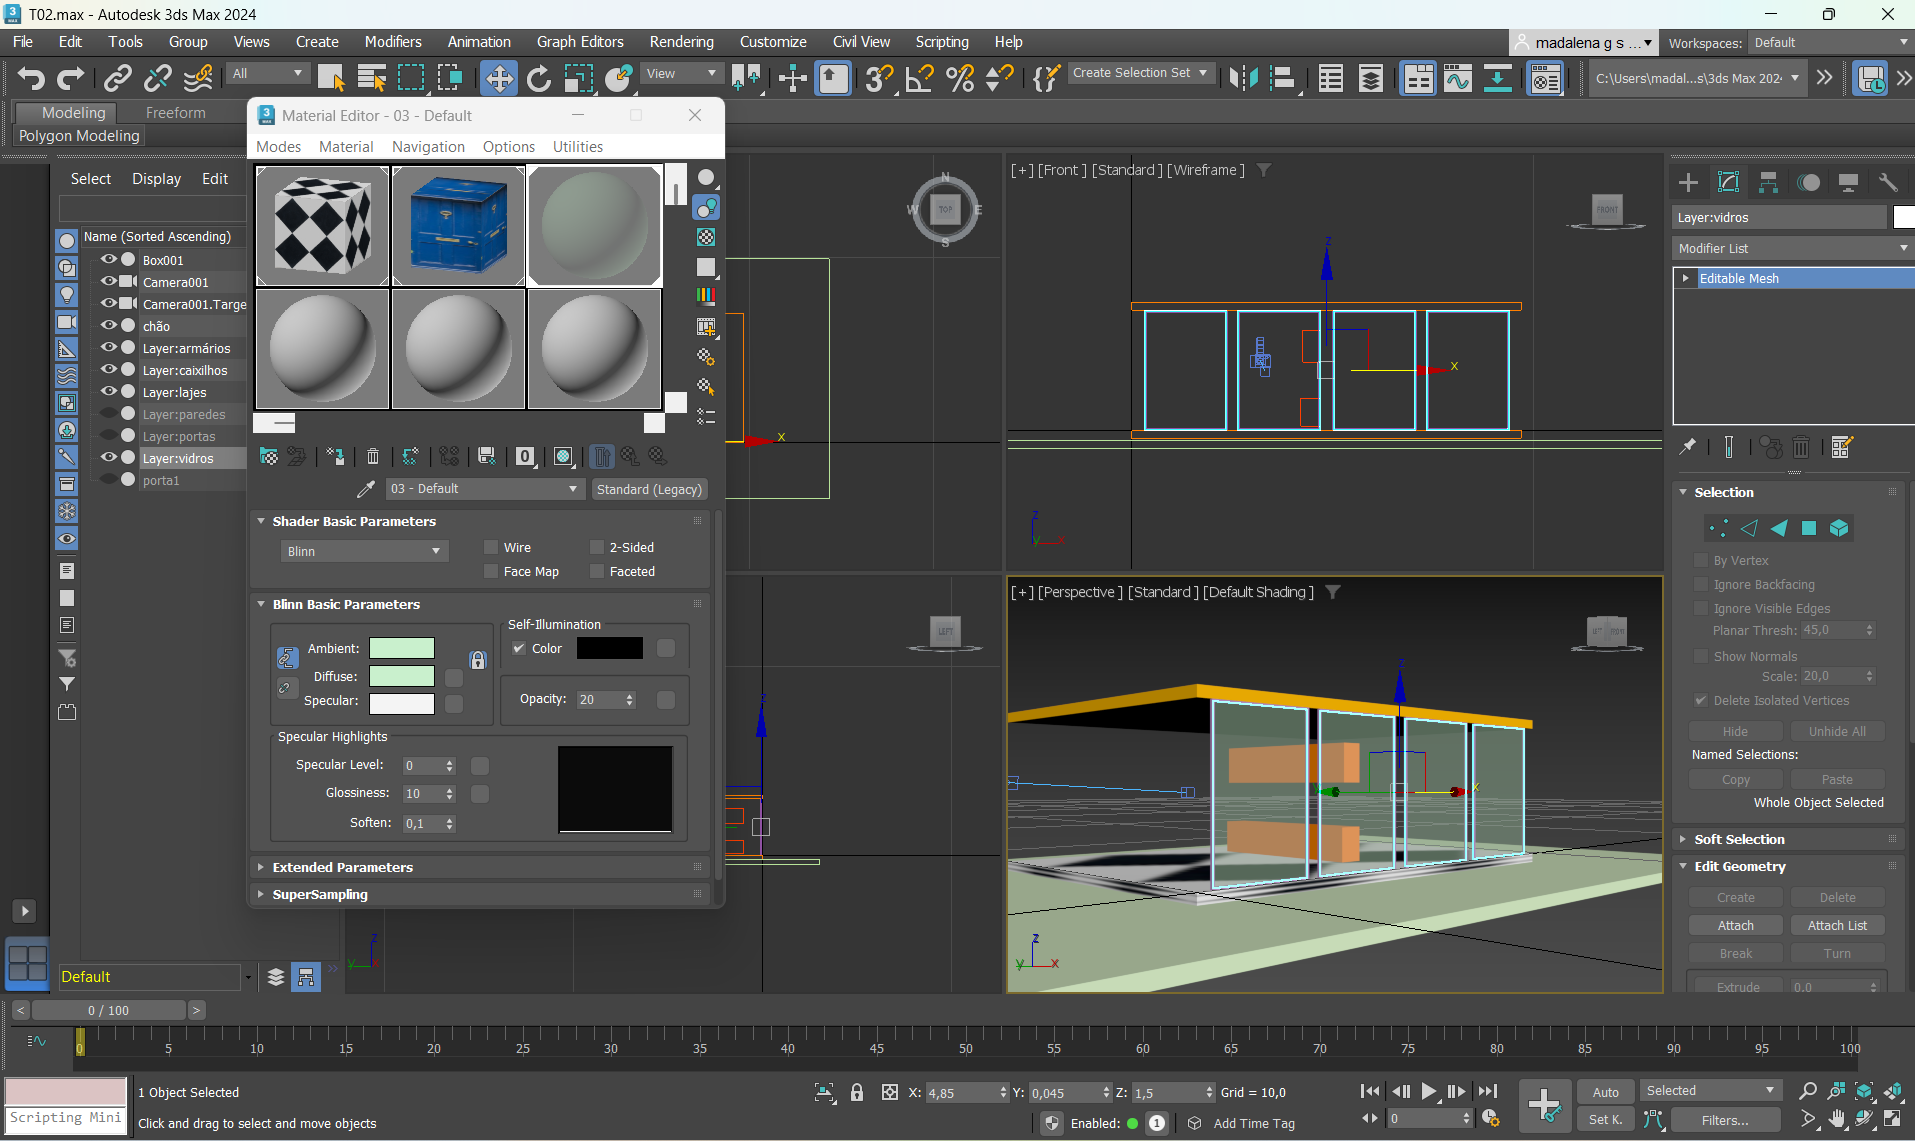Screen dimensions: 1915x1141
Task: Enable the 2-Sided checkbox
Action: coord(597,547)
